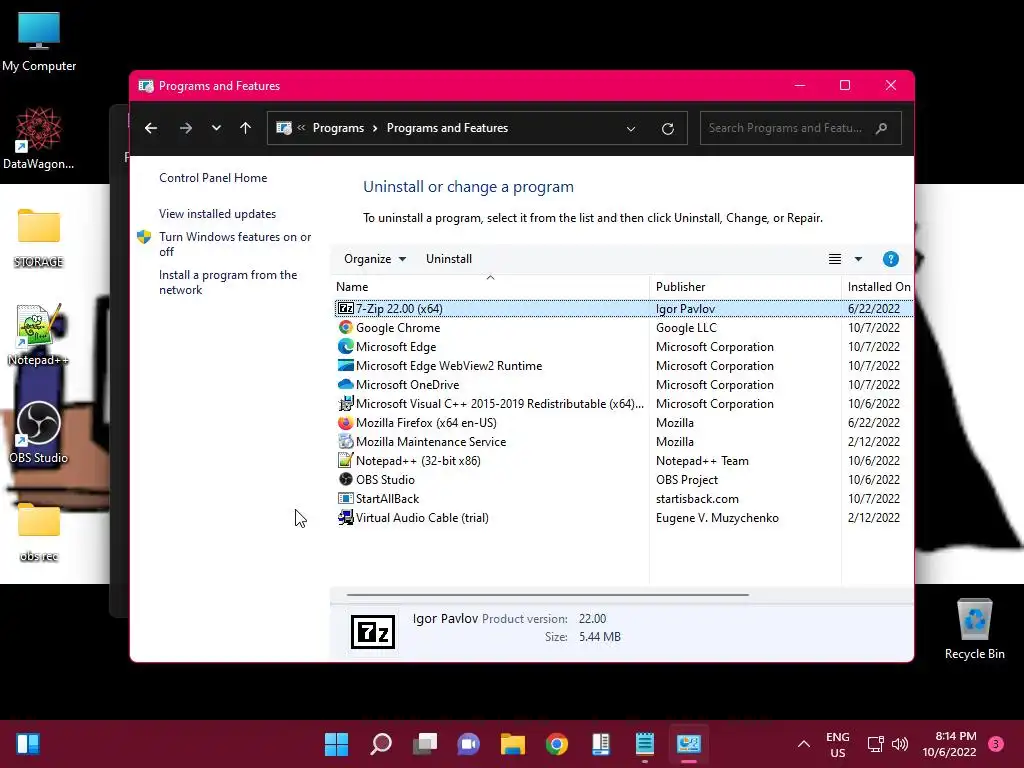The image size is (1024, 768).
Task: Refresh the Programs and Features view
Action: [667, 129]
